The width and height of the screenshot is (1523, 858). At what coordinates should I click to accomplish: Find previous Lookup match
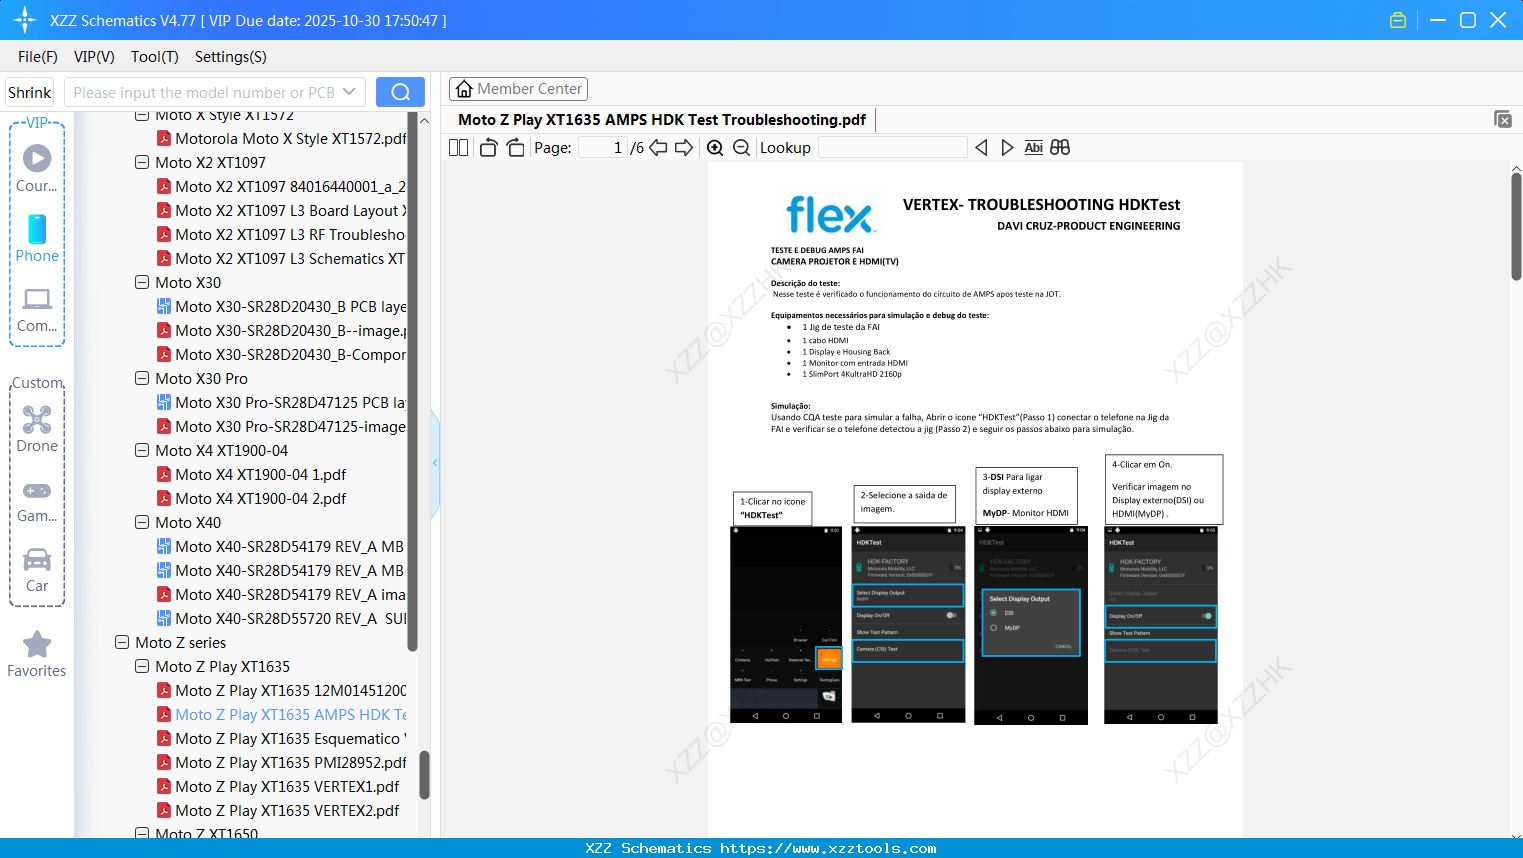pos(981,147)
